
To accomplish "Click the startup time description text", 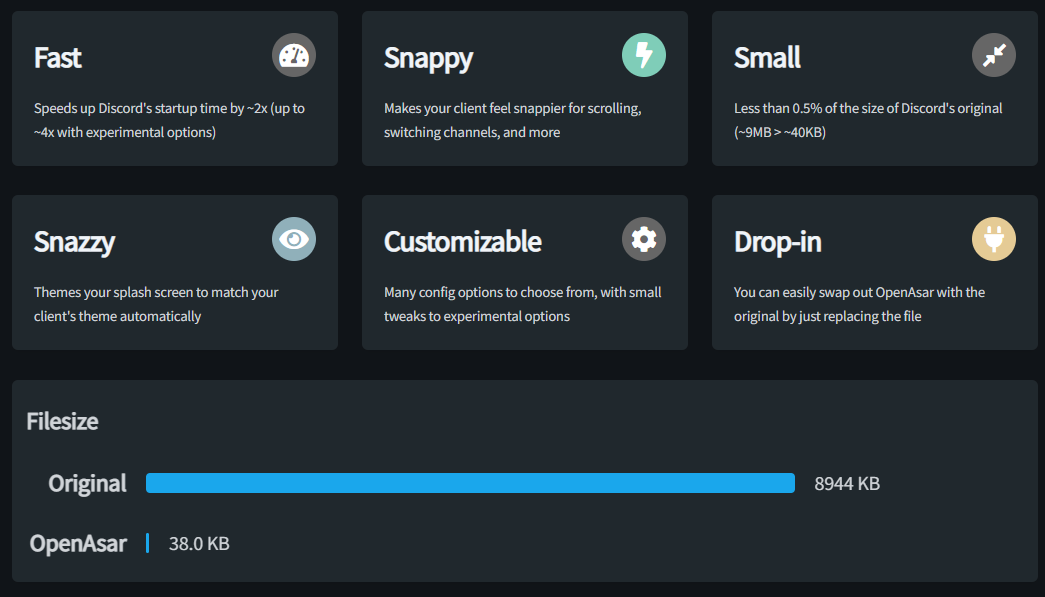I will (169, 120).
